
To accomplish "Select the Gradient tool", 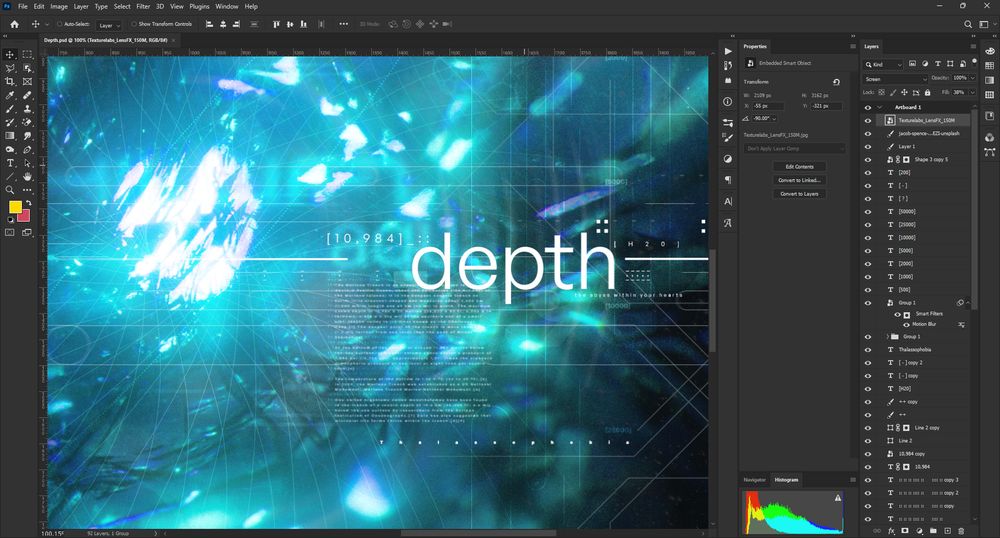I will pos(10,136).
